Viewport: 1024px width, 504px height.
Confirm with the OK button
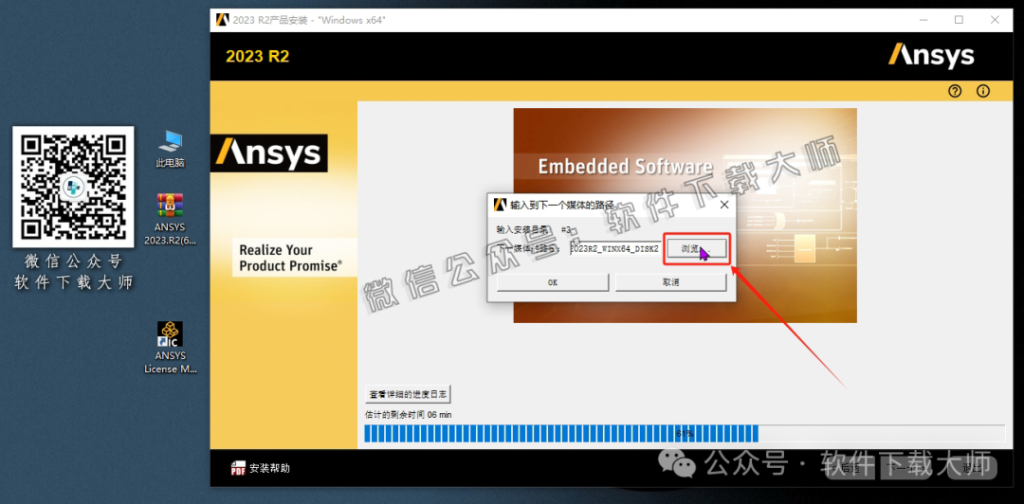(552, 283)
